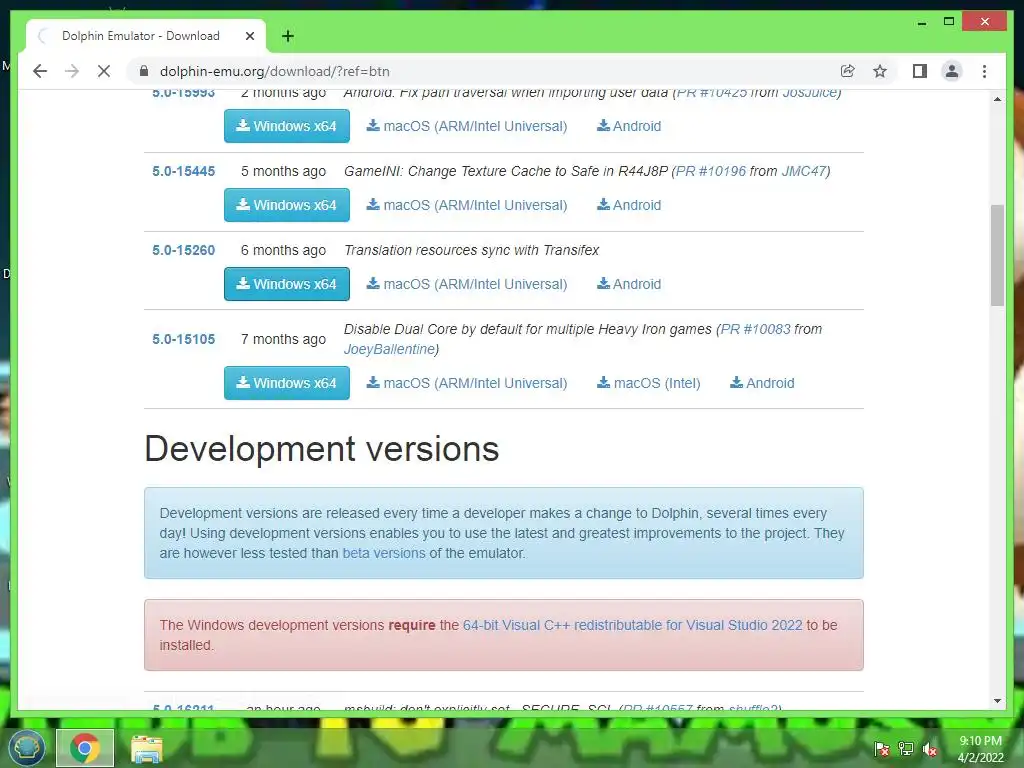This screenshot has width=1024, height=768.
Task: Download macOS (Intel) for 5.0-15105
Action: pyautogui.click(x=648, y=383)
